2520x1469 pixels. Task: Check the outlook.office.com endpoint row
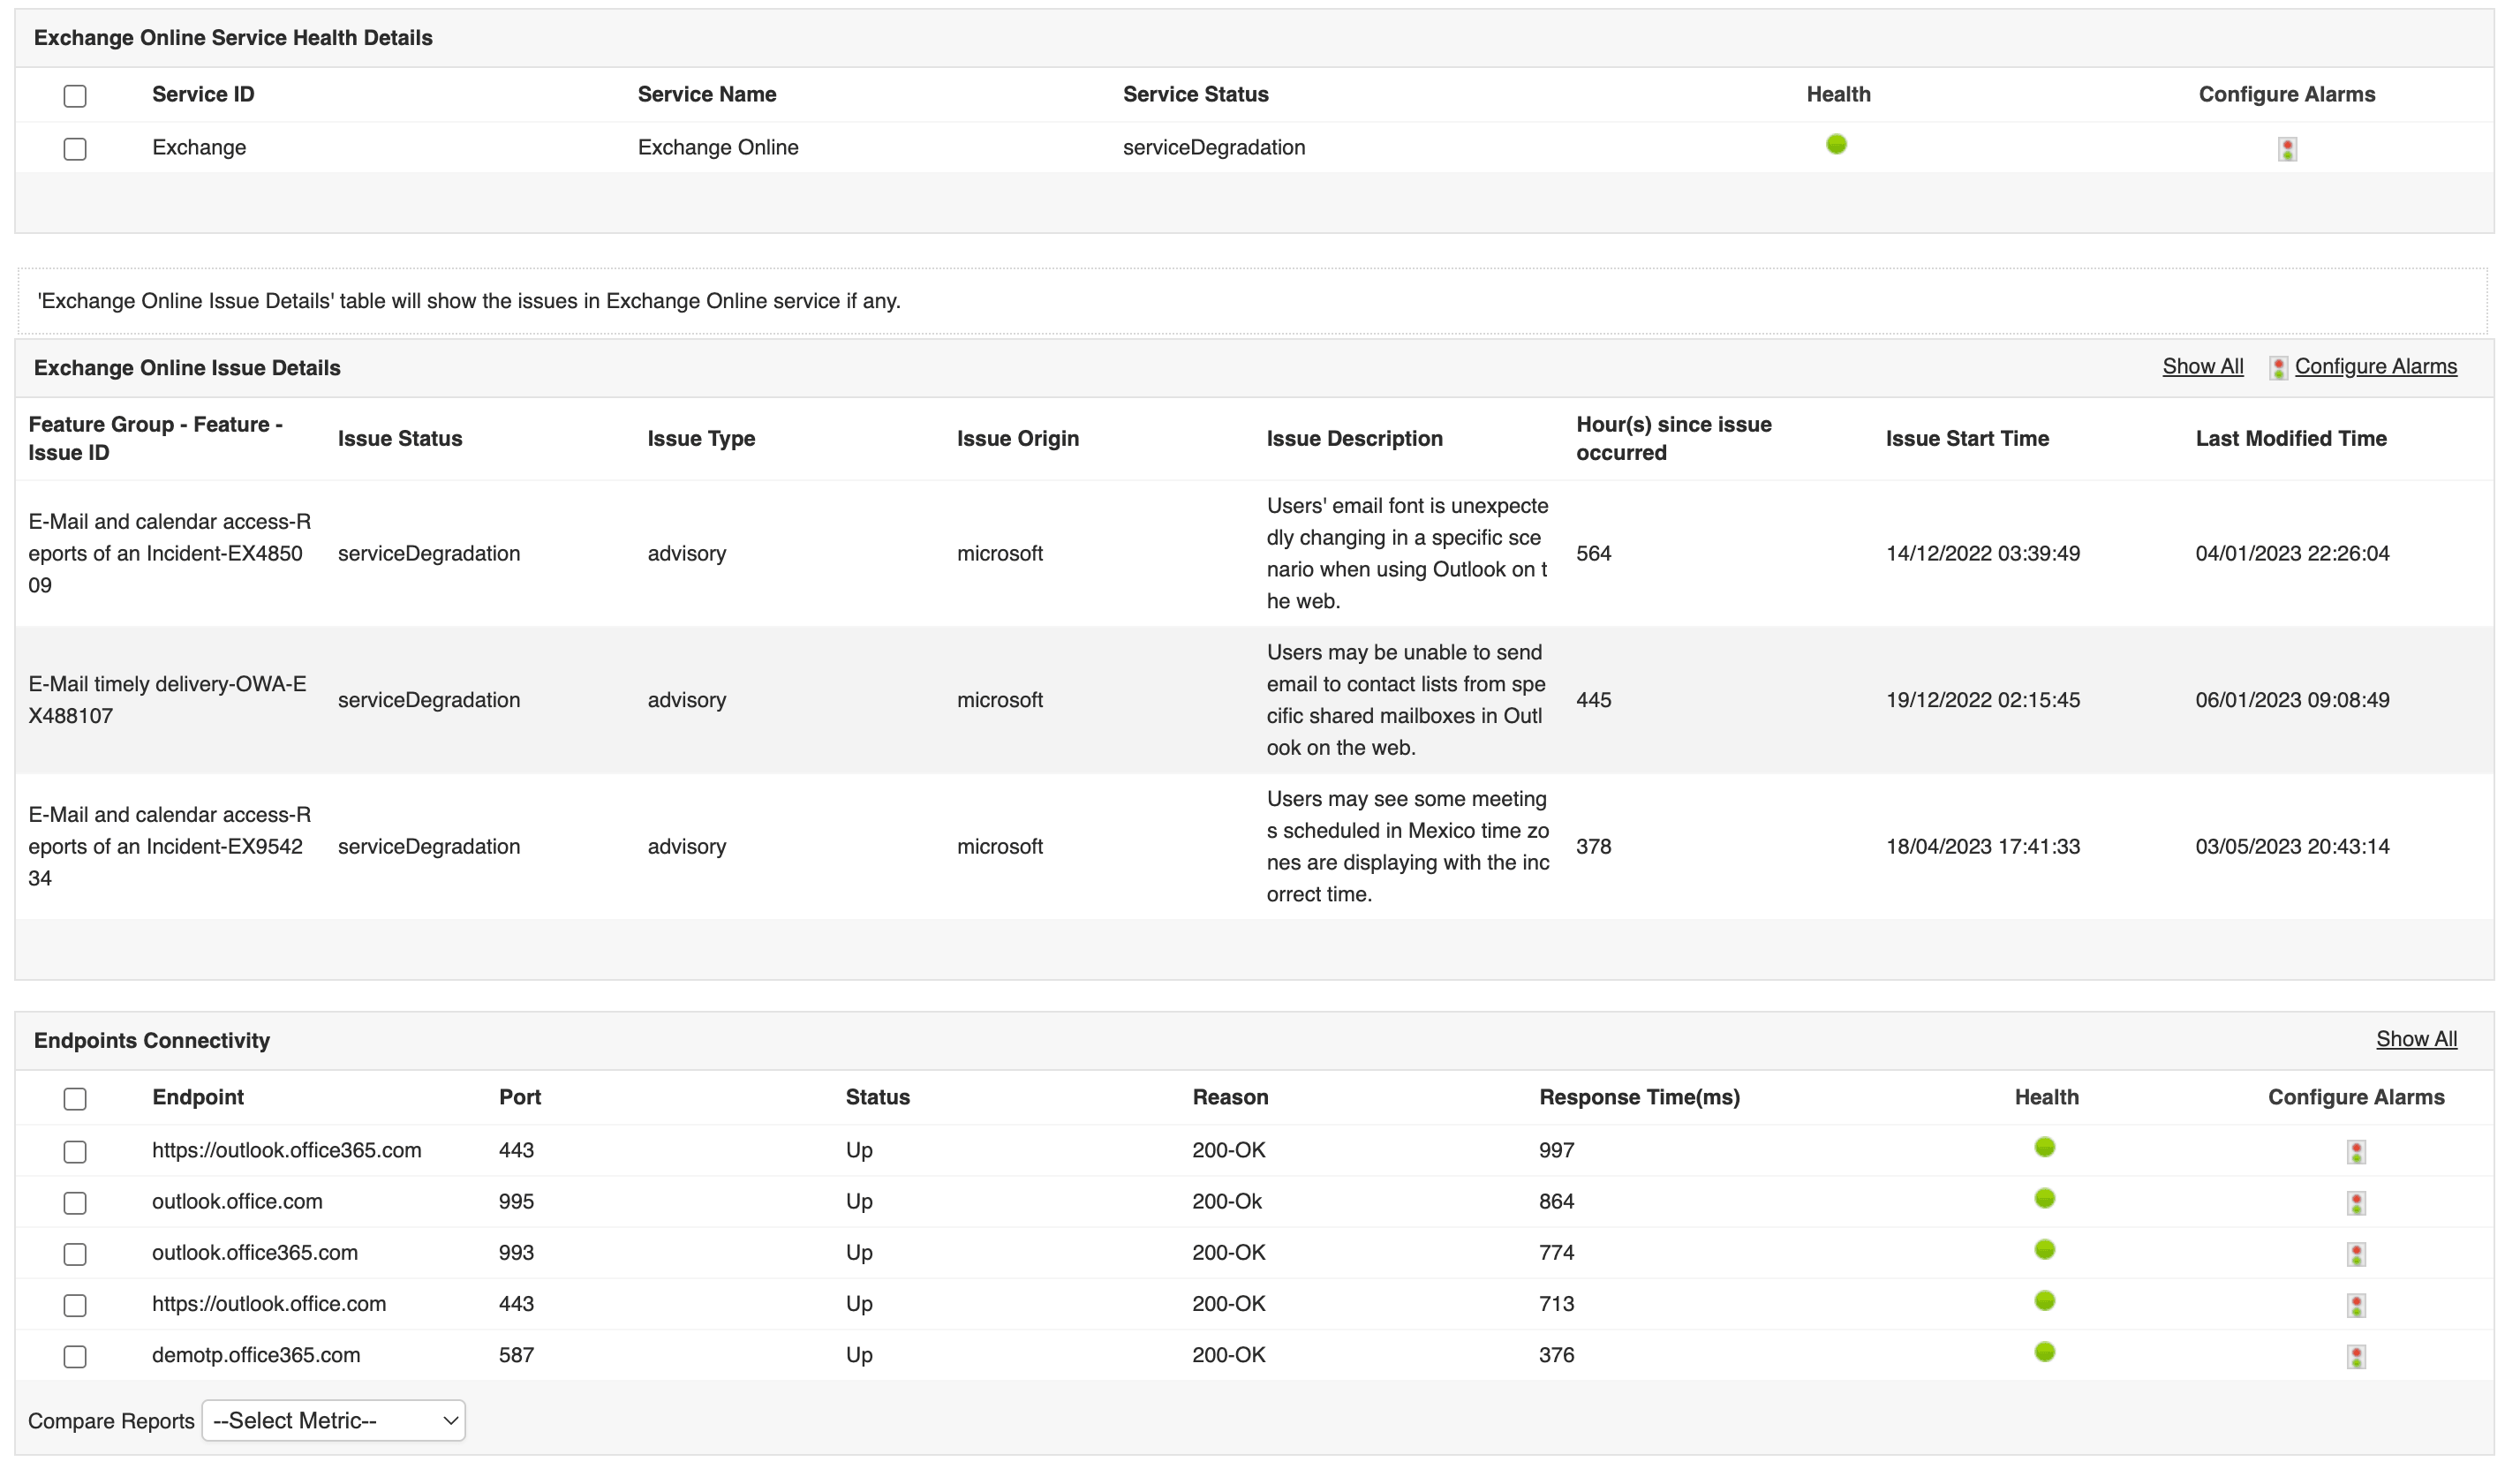(75, 1203)
